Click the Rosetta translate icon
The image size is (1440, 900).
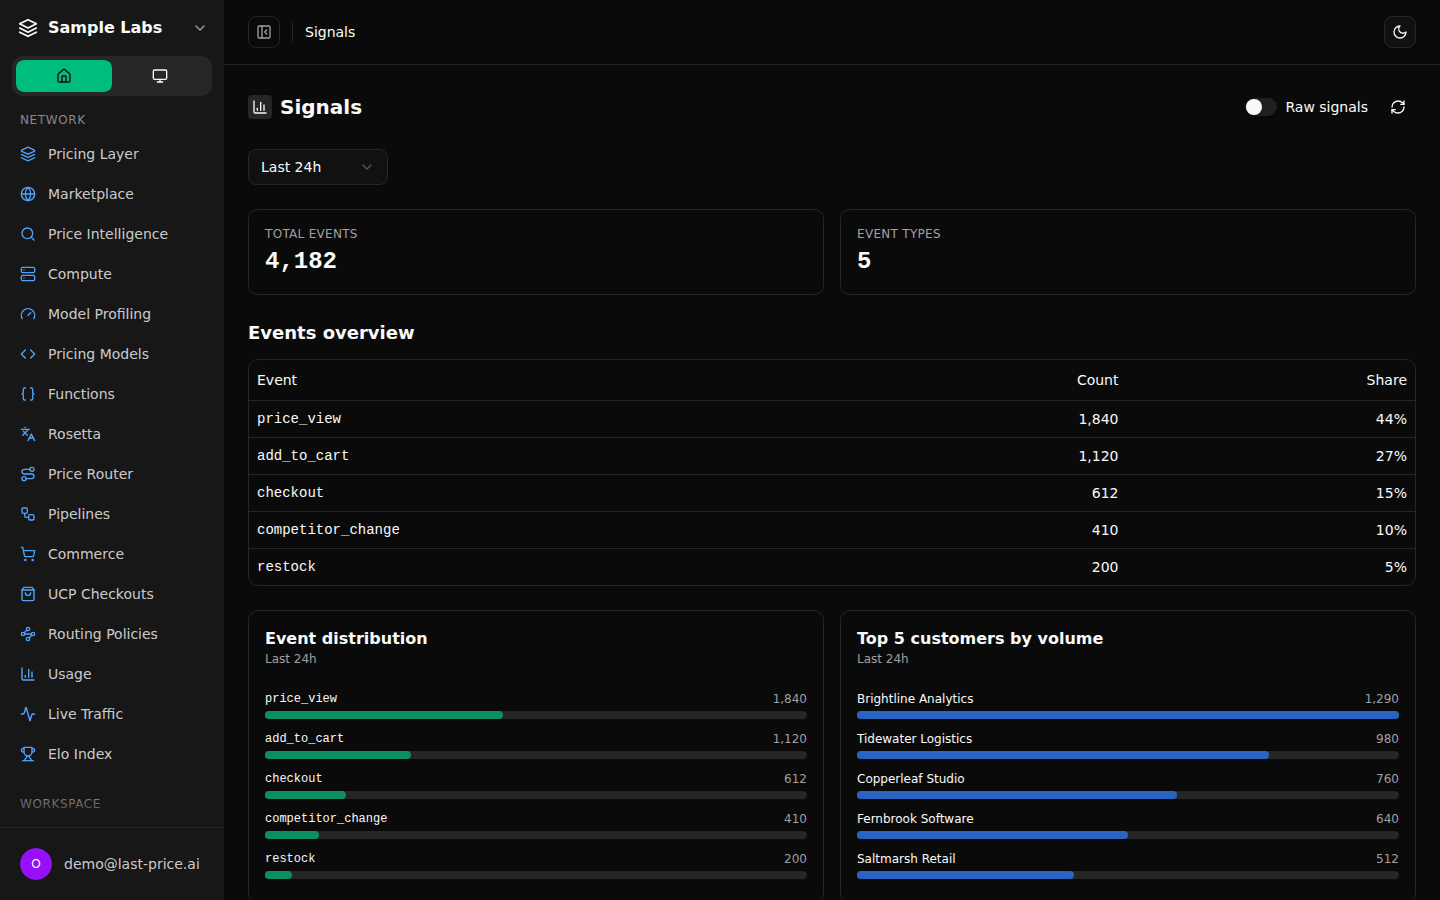coord(28,434)
